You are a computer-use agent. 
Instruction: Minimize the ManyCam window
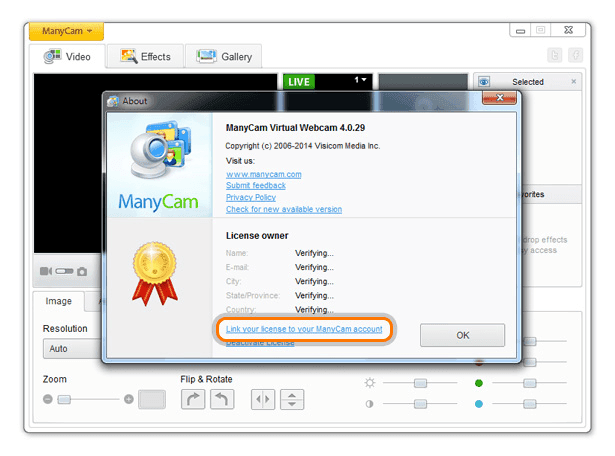[520, 31]
